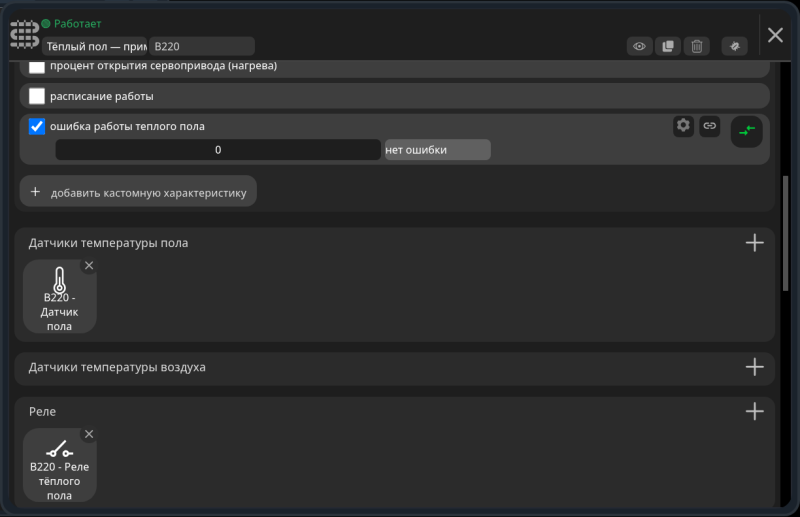Edit the device name field Тёплый пол
This screenshot has width=800, height=517.
95,46
